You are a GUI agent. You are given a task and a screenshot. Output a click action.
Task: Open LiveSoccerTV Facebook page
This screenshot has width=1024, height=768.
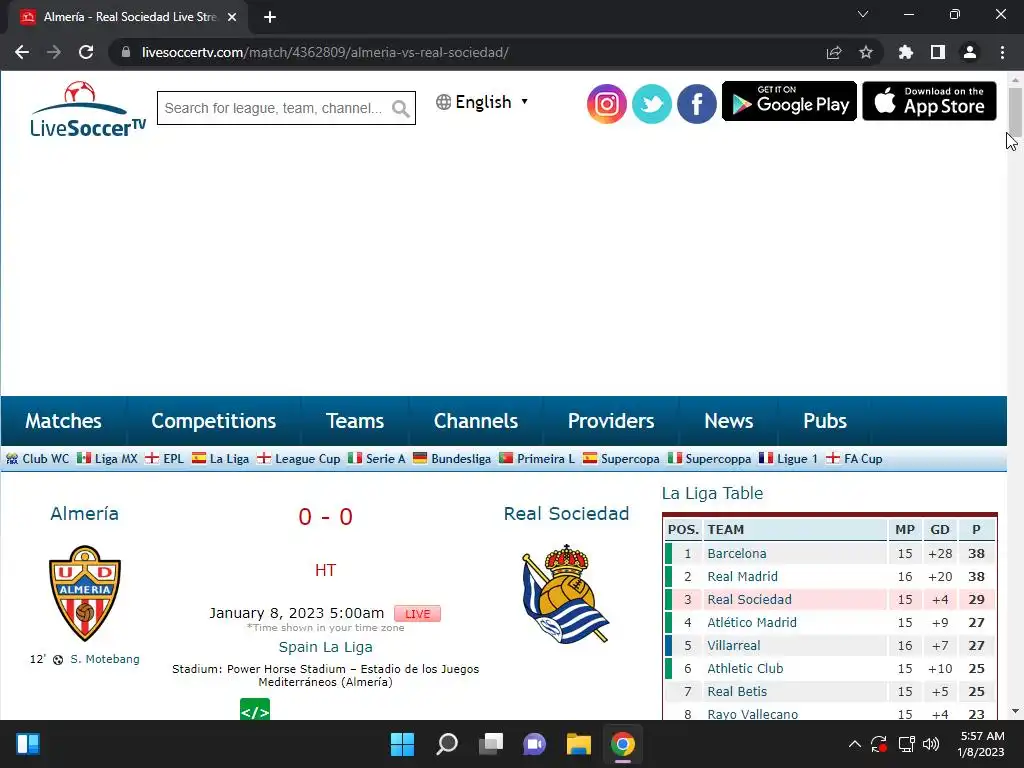696,104
